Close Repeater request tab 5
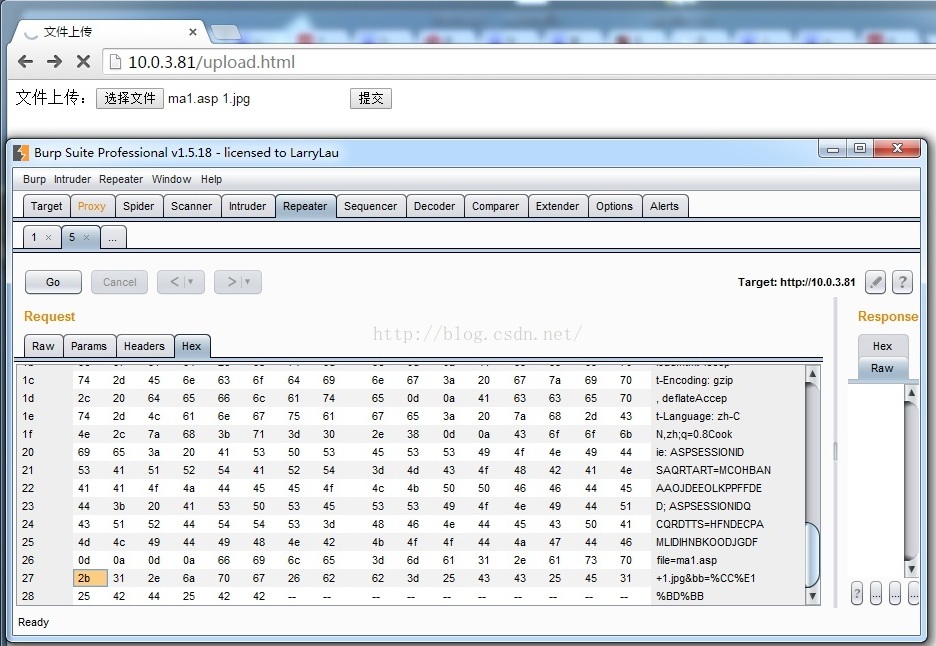This screenshot has height=646, width=936. click(x=87, y=238)
